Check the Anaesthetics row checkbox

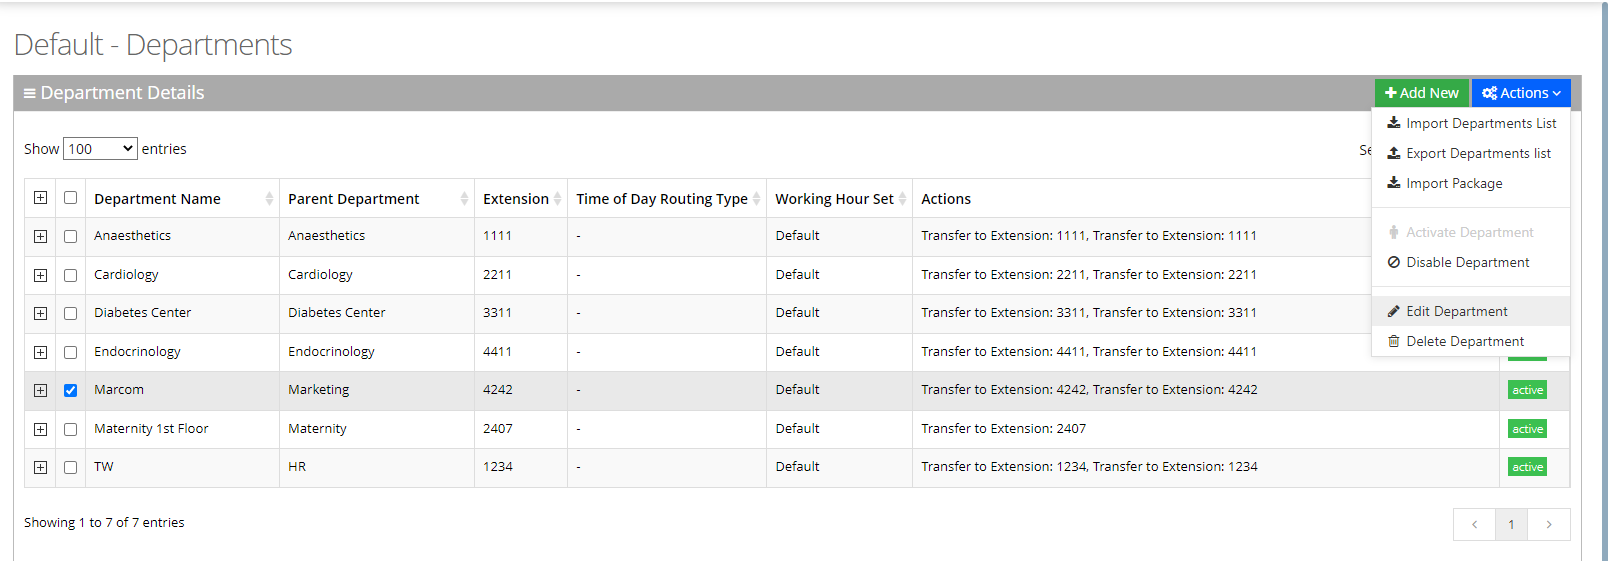point(70,237)
